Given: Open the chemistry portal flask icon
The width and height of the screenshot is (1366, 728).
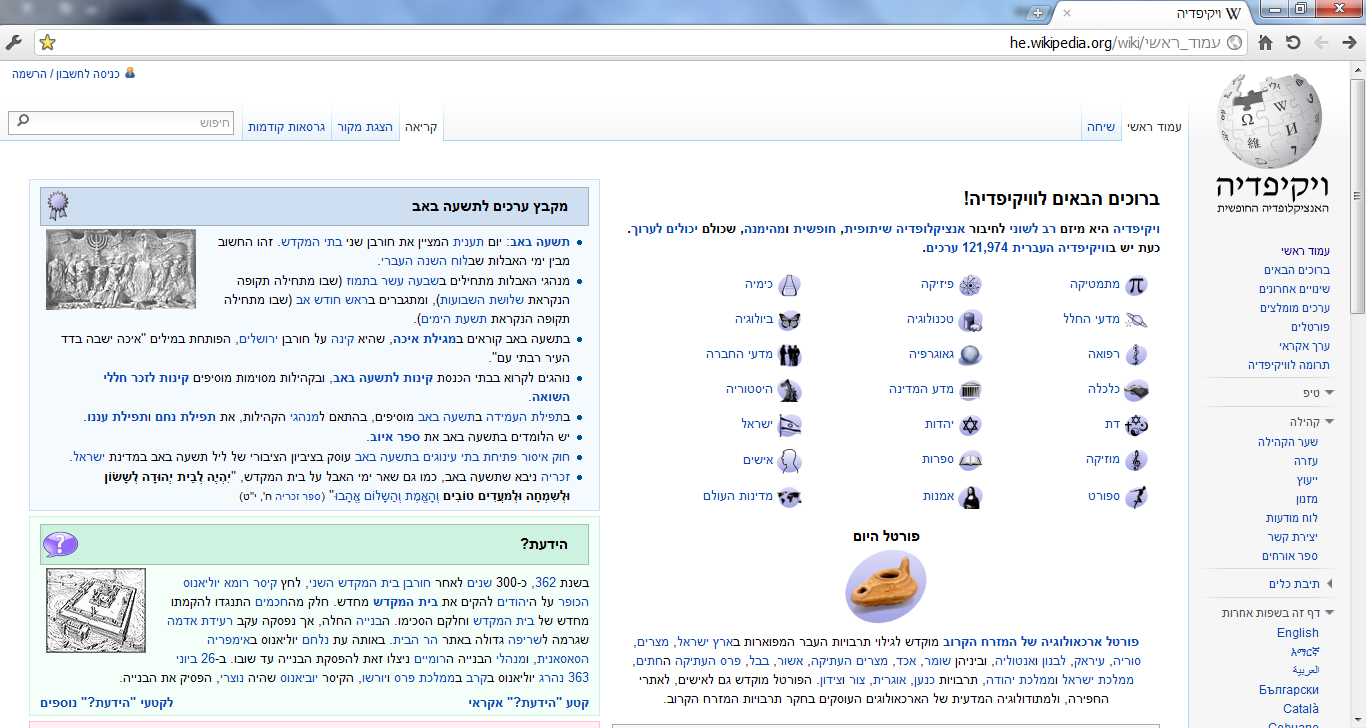Looking at the screenshot, I should pos(790,285).
